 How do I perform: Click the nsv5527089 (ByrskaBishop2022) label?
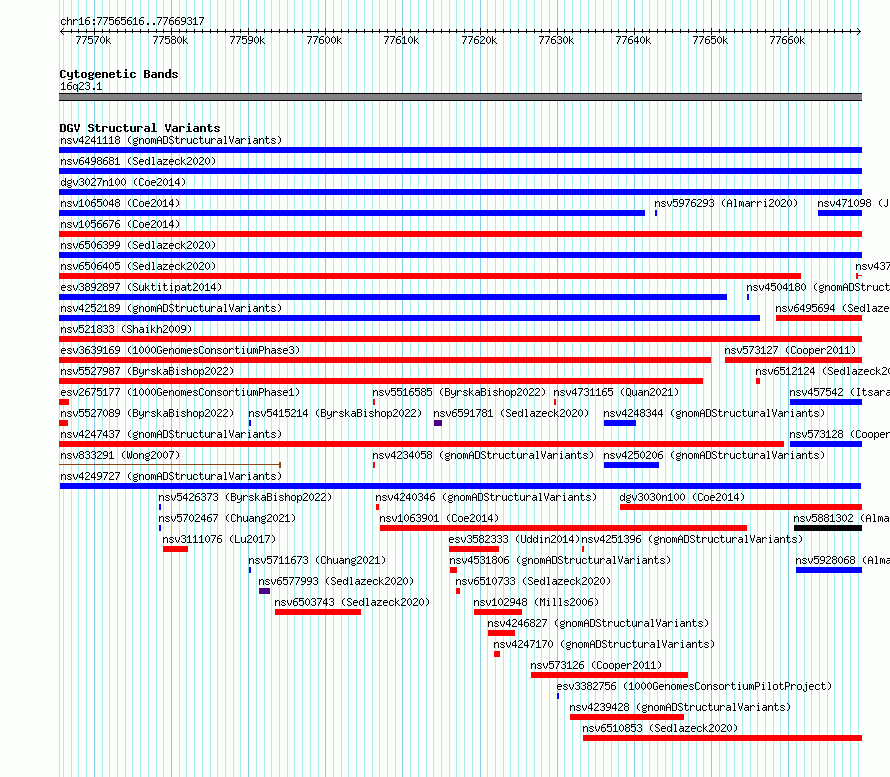147,413
